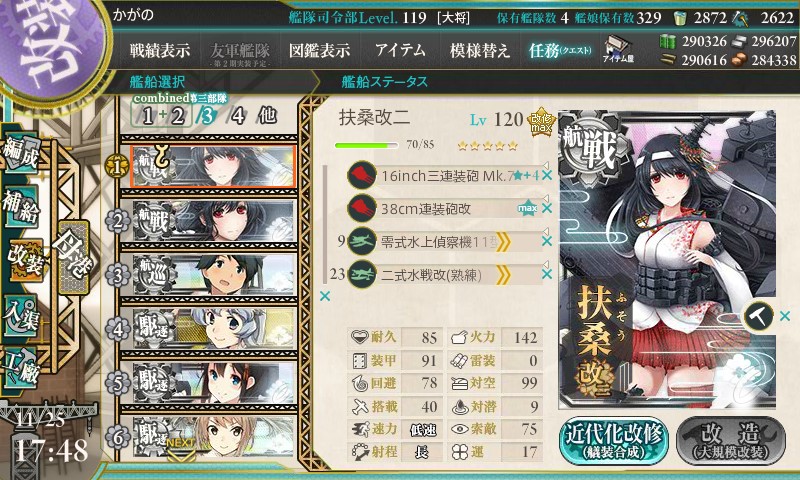The height and width of the screenshot is (480, 800).
Task: Remove all equipment with the bottom-left X
Action: pos(324,296)
